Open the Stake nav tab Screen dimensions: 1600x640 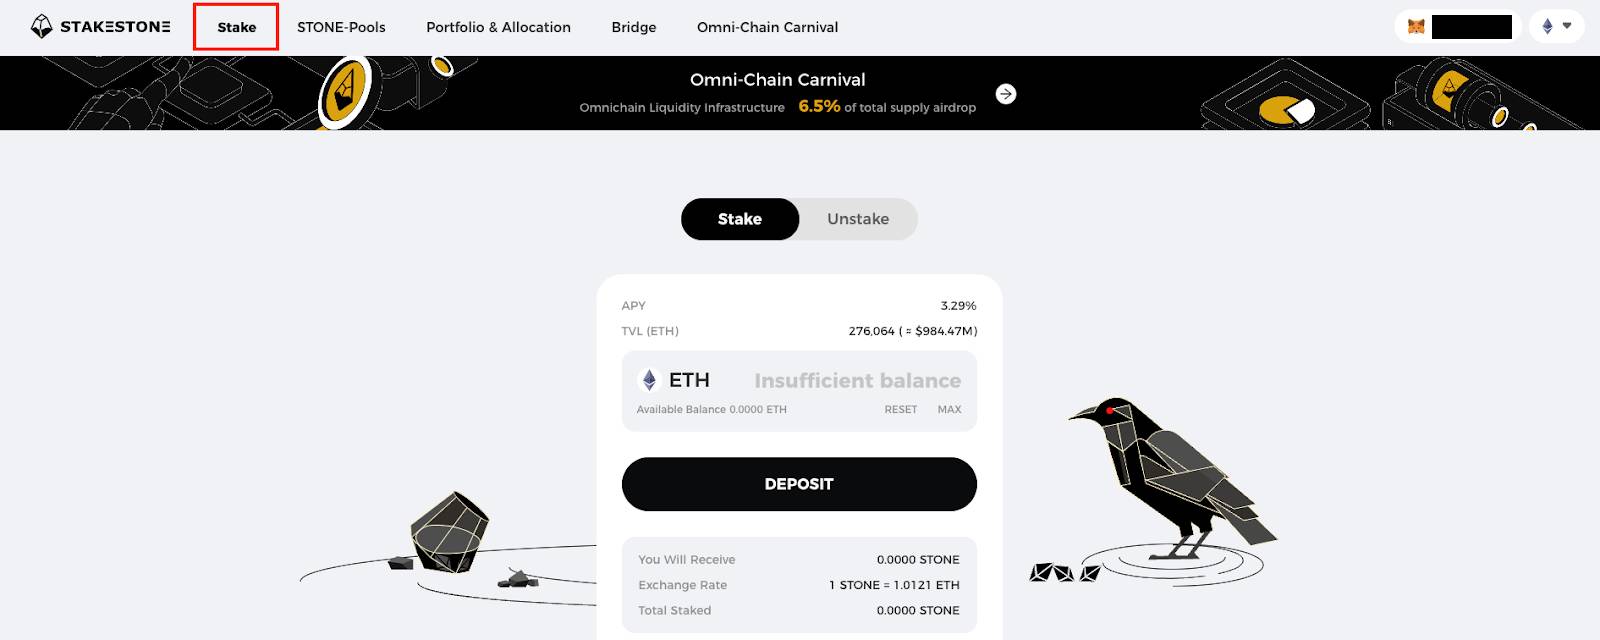coord(237,27)
